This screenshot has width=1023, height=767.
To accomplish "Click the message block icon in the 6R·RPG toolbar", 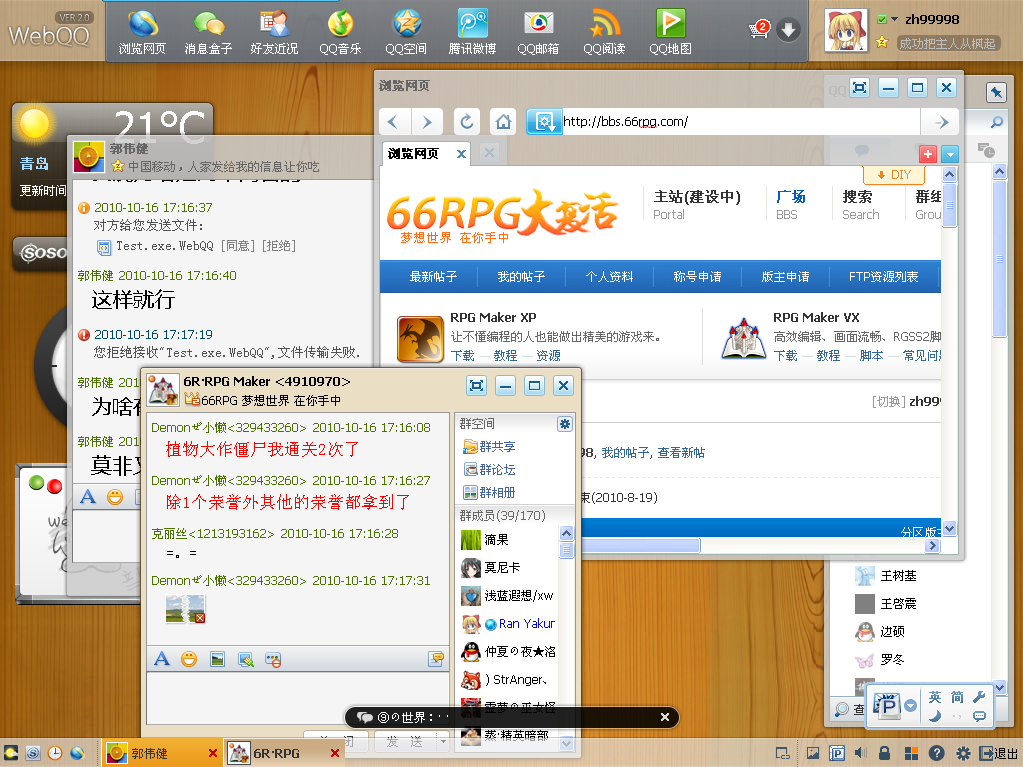I will [x=273, y=659].
